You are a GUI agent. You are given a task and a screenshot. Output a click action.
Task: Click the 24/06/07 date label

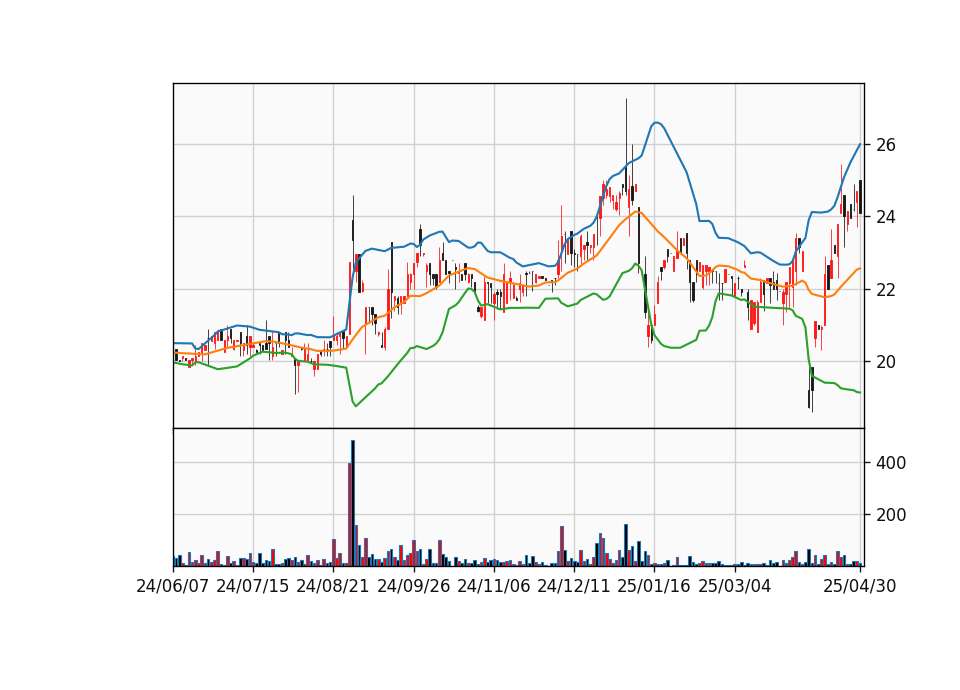click(x=173, y=586)
